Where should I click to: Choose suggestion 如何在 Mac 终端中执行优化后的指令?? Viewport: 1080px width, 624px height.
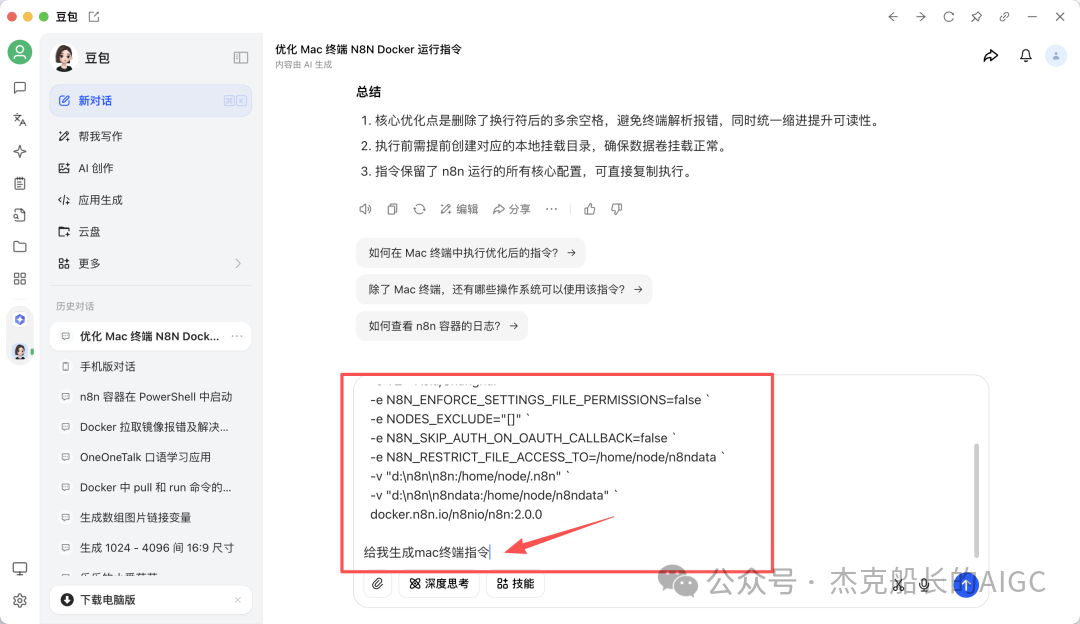point(471,253)
